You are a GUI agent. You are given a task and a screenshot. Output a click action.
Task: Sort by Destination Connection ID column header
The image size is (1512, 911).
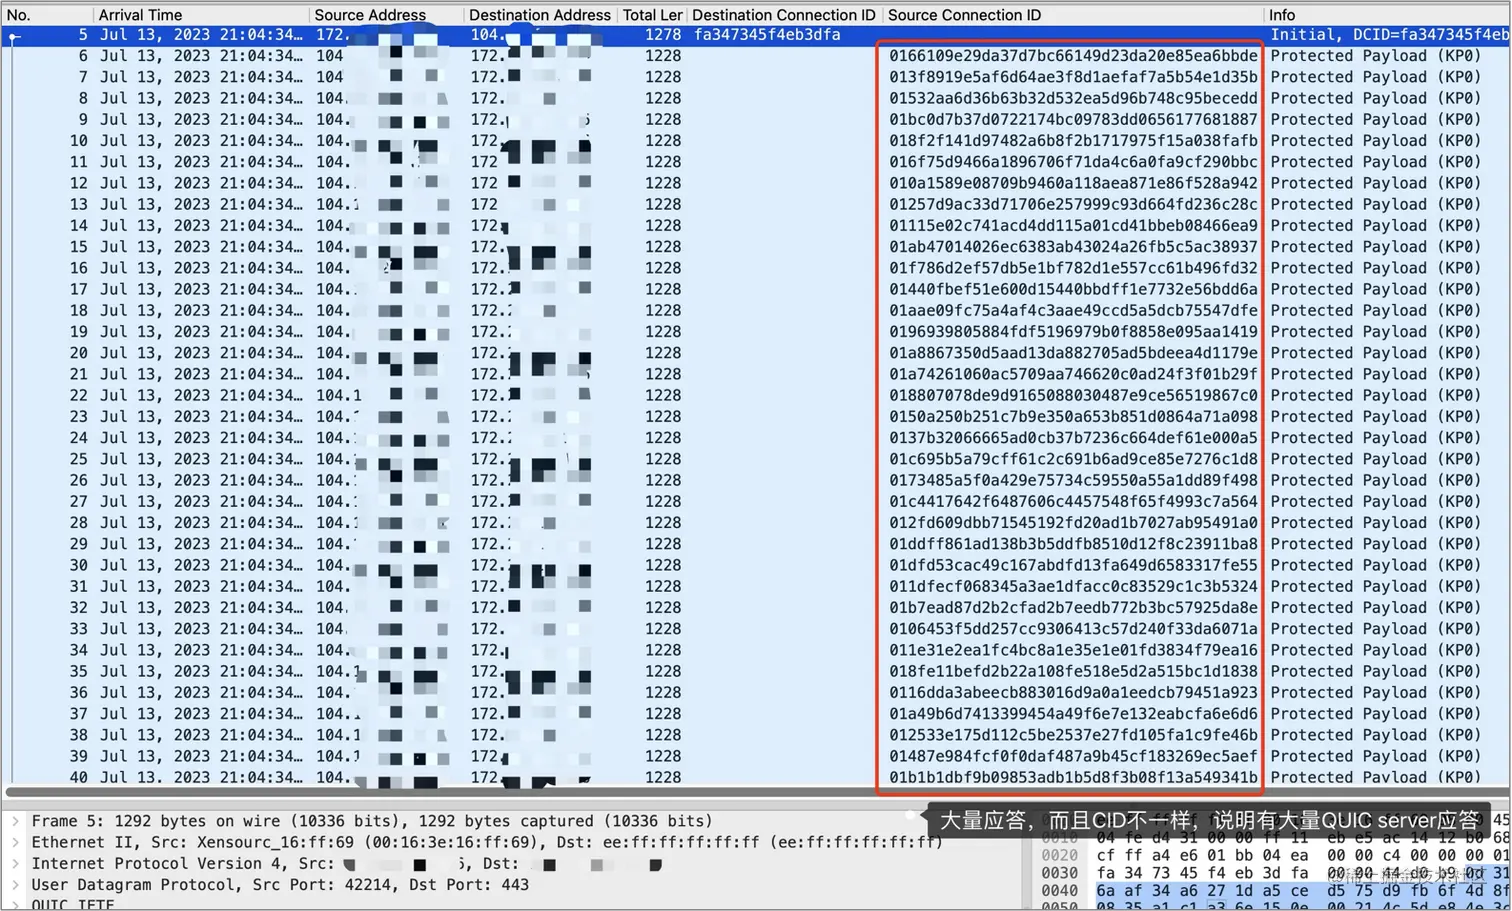pyautogui.click(x=784, y=15)
